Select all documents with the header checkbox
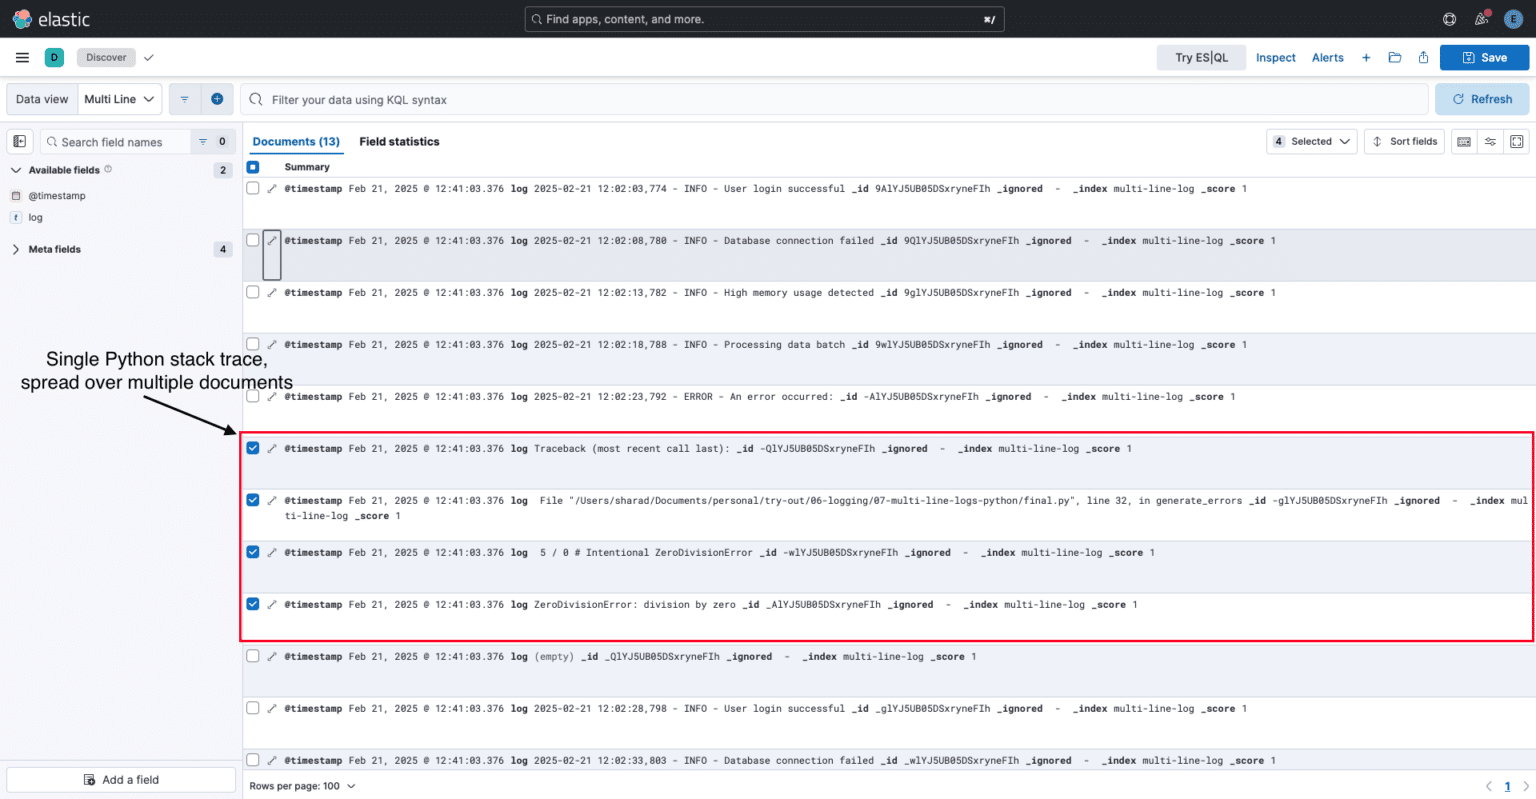 252,166
